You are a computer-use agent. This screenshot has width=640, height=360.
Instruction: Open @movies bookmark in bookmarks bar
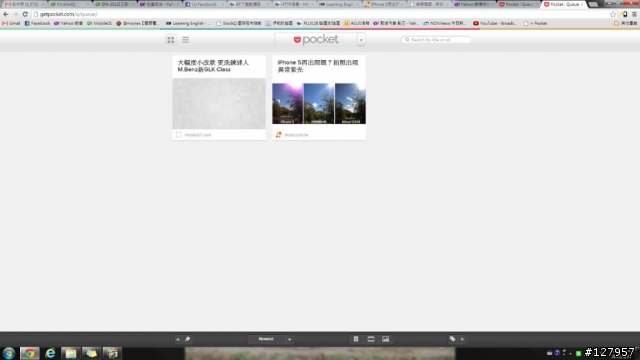[x=138, y=23]
